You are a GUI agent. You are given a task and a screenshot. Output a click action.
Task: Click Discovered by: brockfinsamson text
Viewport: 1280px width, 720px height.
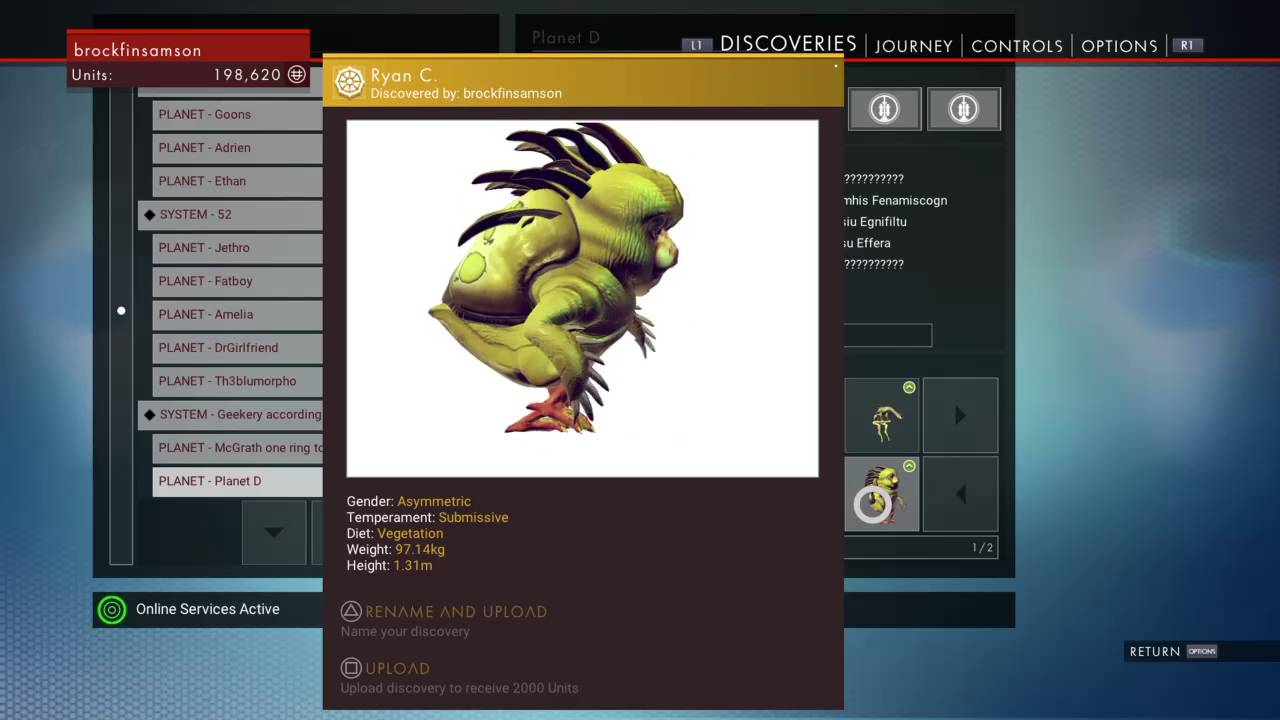[x=466, y=94]
